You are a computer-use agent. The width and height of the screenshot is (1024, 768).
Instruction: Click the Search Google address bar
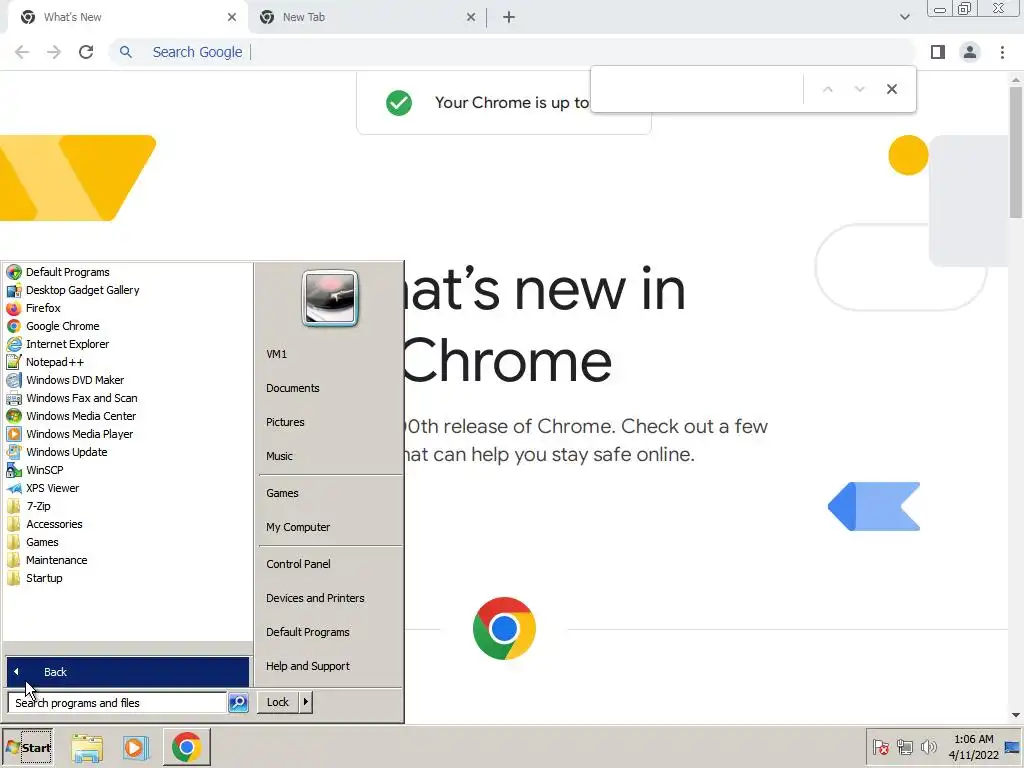coord(513,52)
